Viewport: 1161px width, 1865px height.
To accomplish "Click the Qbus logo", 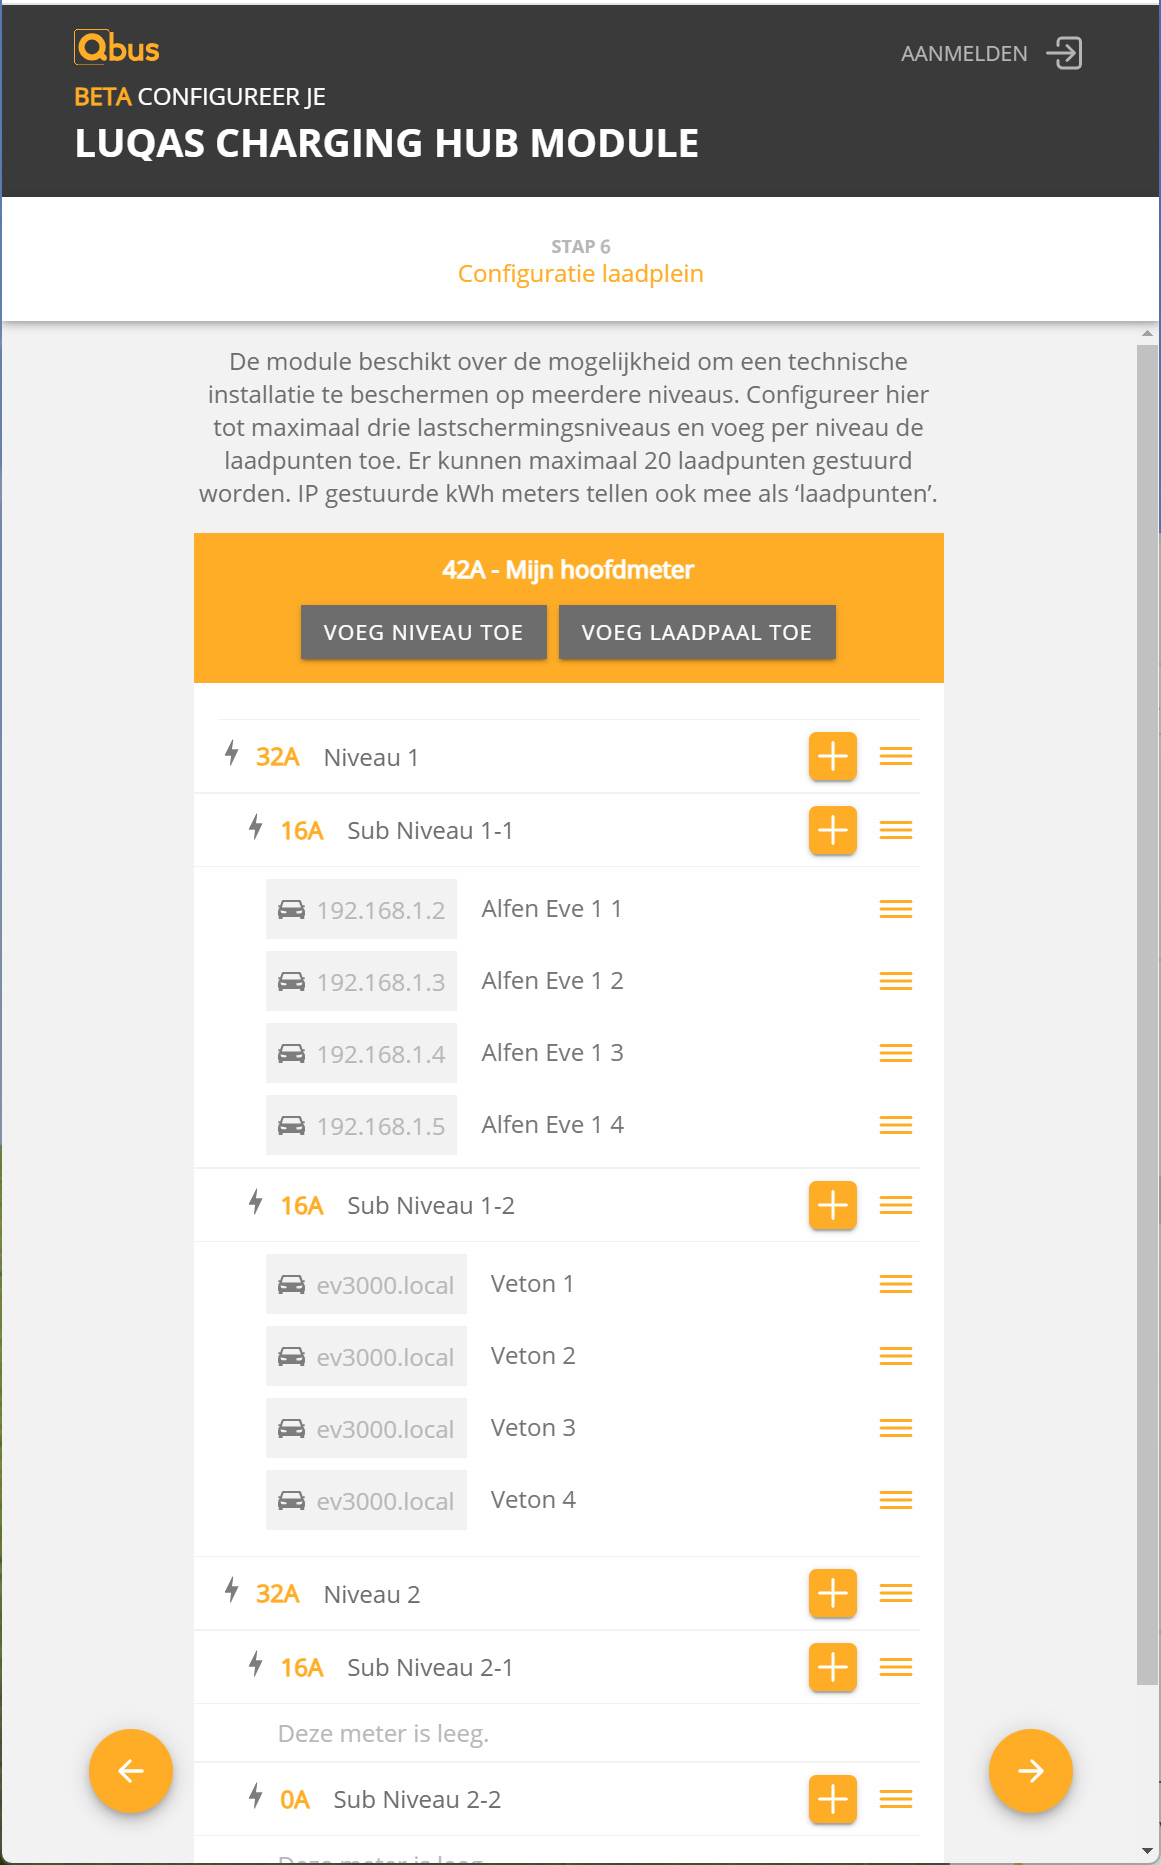I will click(117, 48).
